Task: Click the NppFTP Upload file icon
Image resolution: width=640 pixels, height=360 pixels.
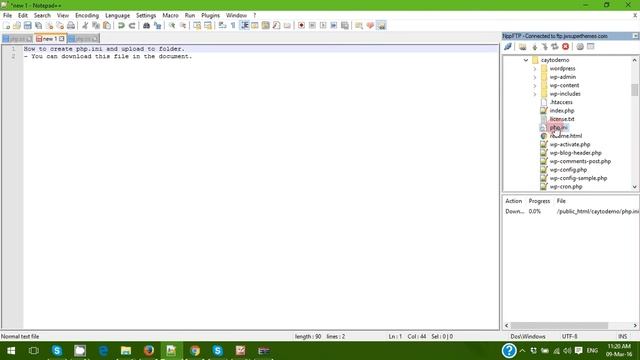Action: [544, 47]
